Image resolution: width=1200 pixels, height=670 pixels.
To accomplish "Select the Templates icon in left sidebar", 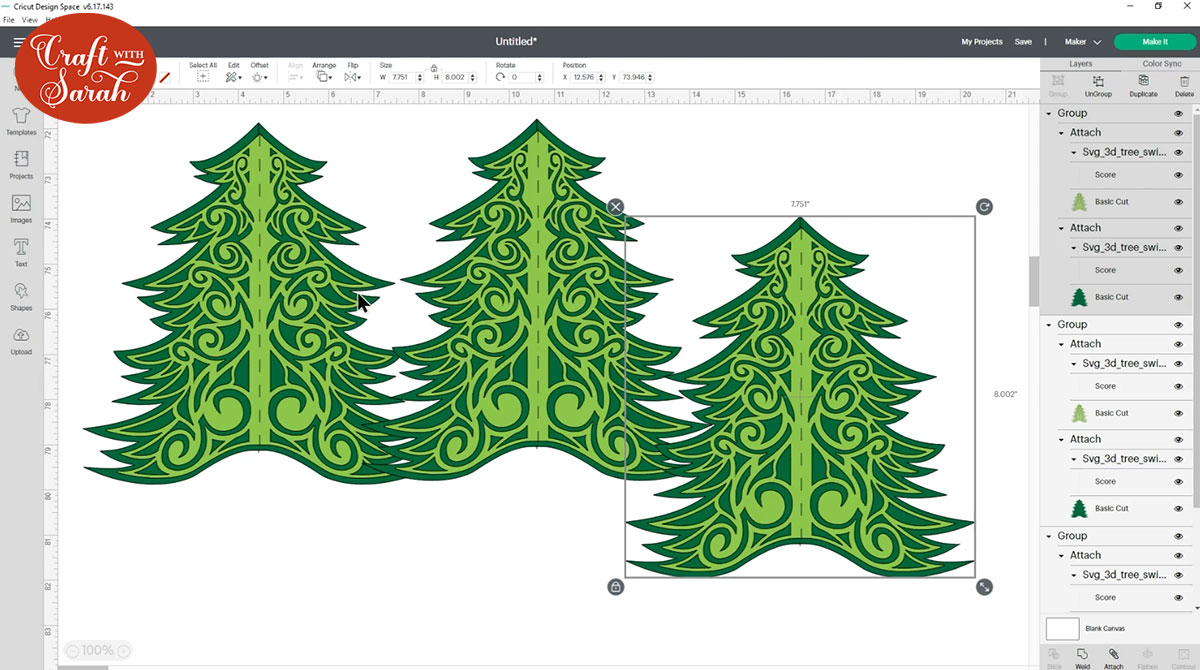I will [x=21, y=118].
